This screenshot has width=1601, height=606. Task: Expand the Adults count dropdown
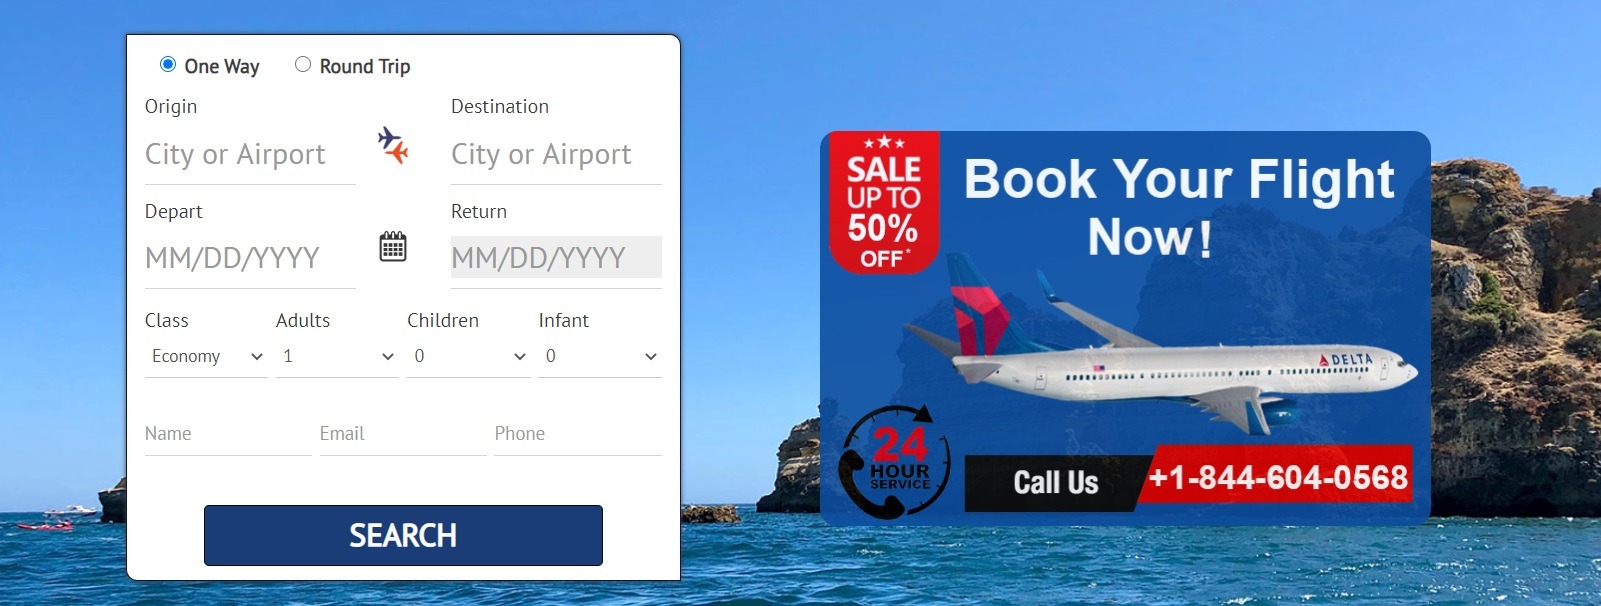point(337,357)
